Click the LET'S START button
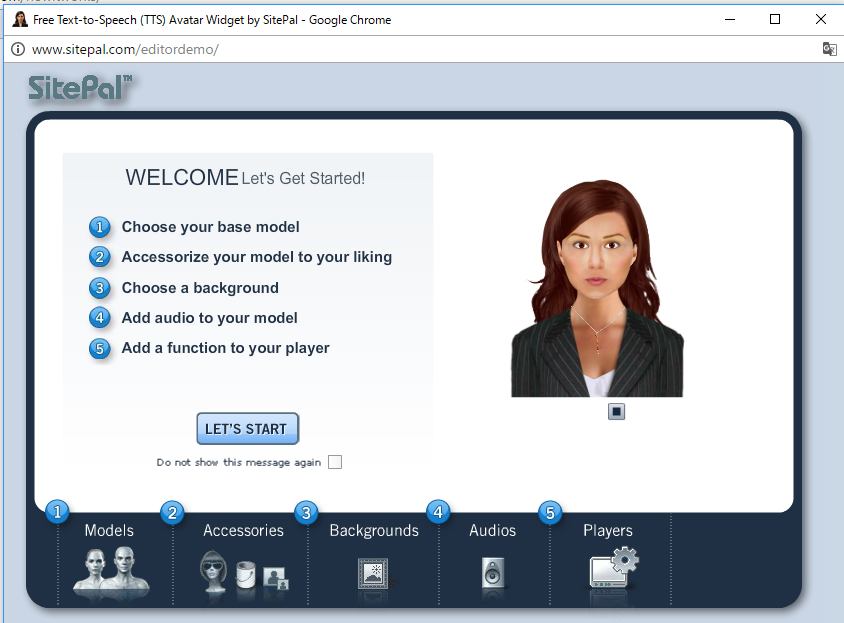The height and width of the screenshot is (623, 844). click(x=248, y=429)
